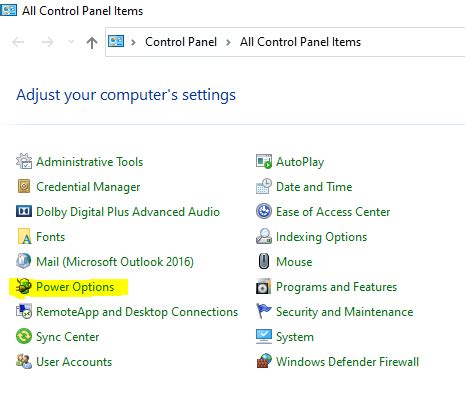Open the User Accounts link

click(x=74, y=362)
